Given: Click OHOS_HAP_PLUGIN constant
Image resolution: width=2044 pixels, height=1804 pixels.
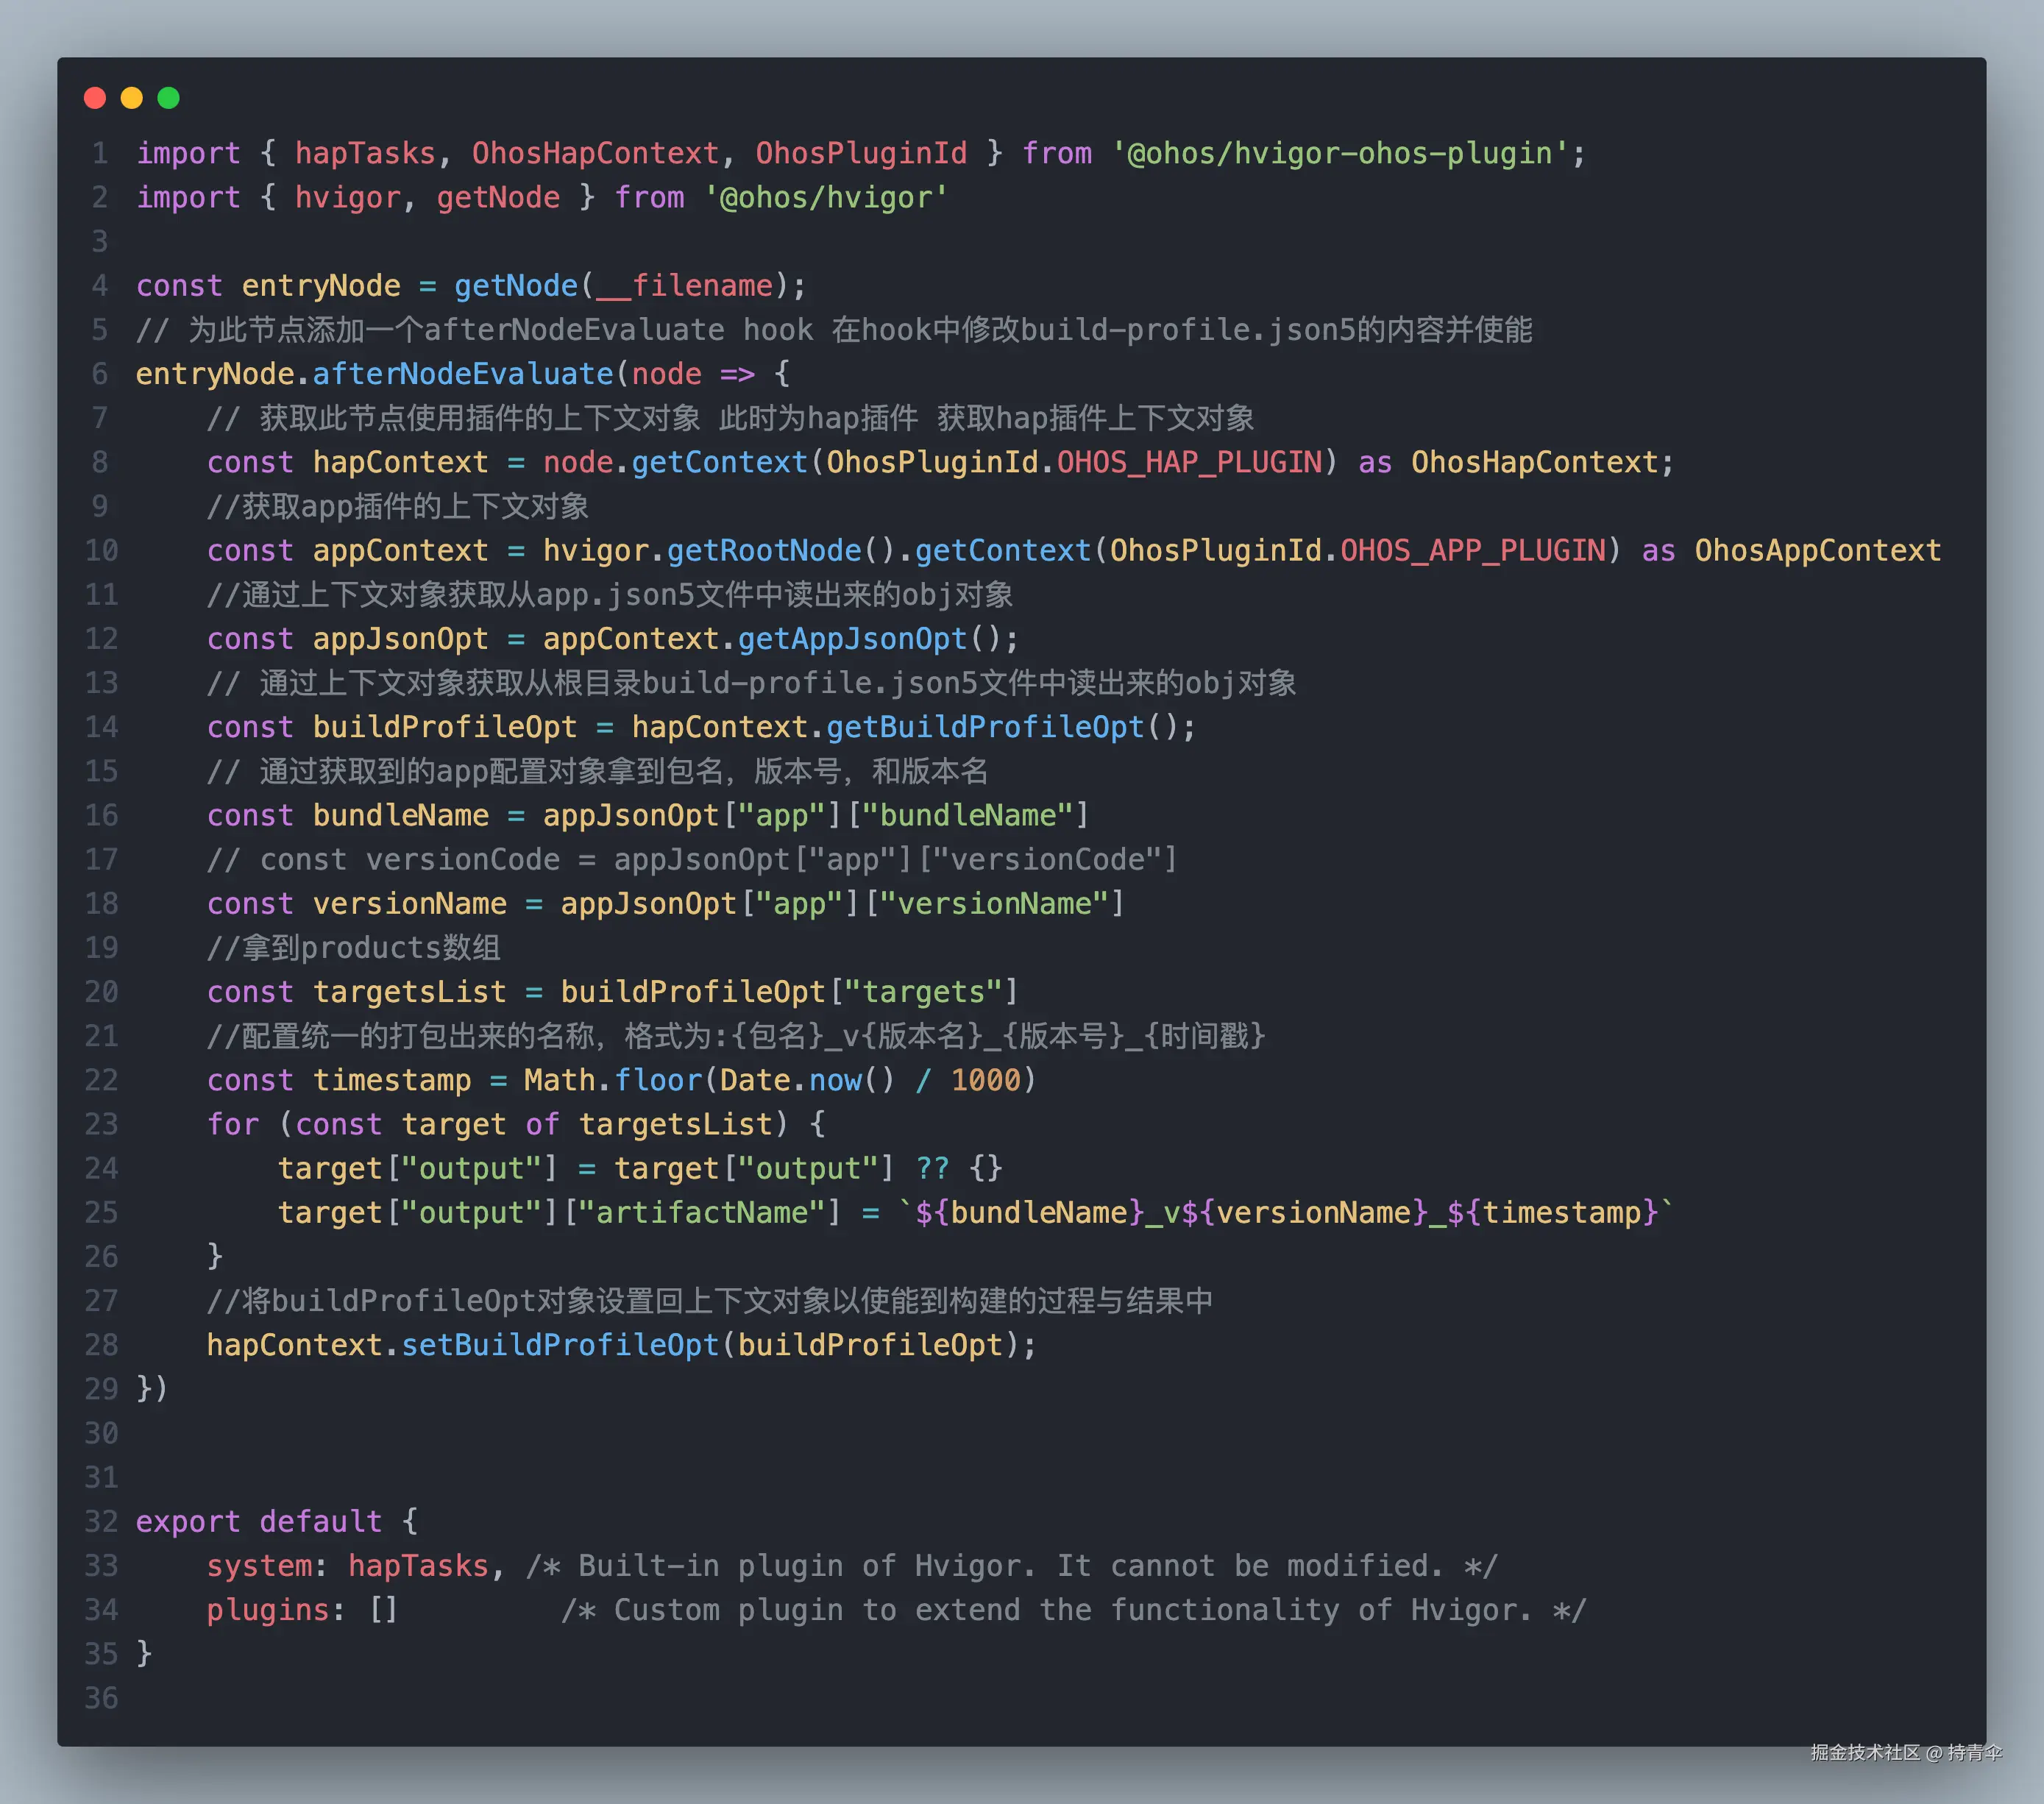Looking at the screenshot, I should point(1190,462).
